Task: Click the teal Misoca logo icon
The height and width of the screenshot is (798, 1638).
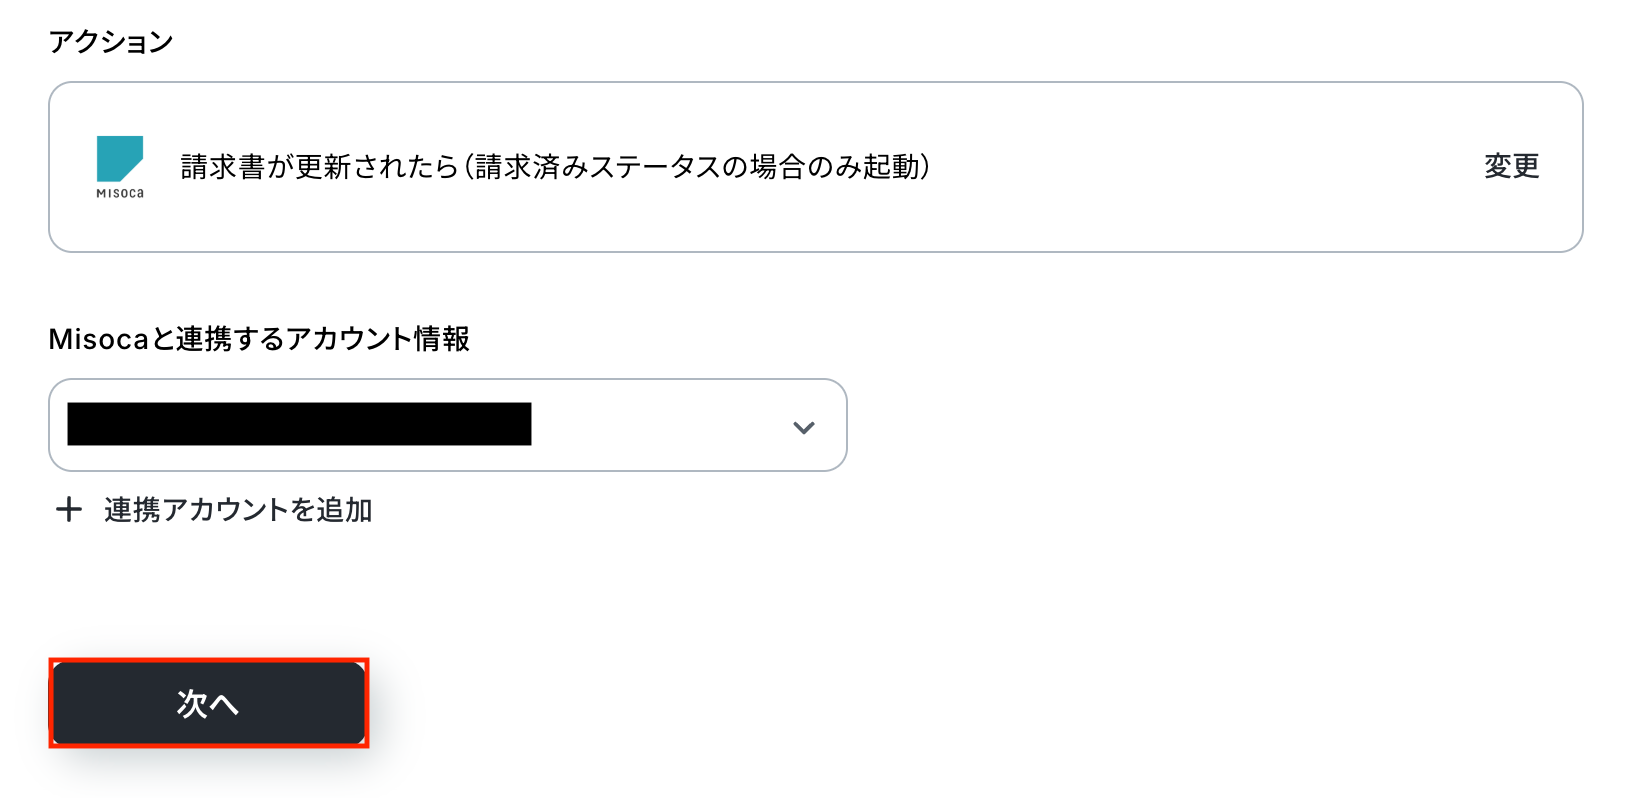Action: (x=120, y=159)
